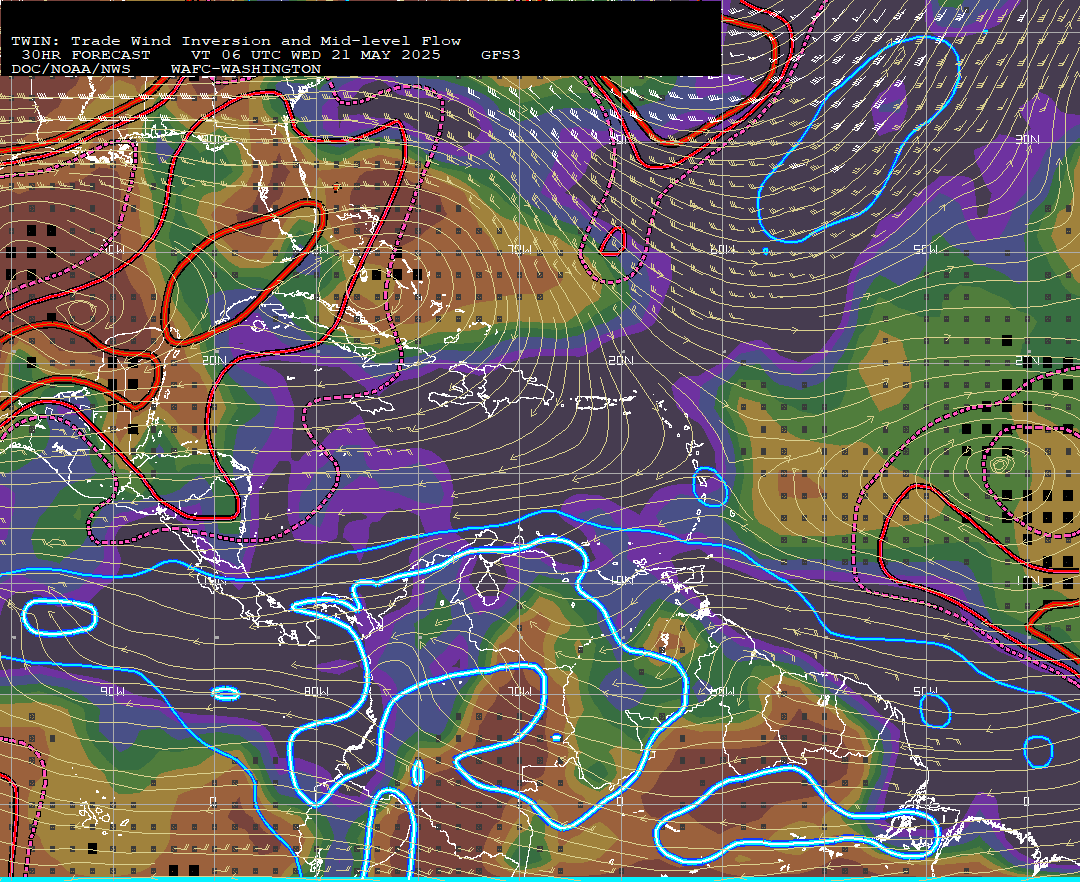Click the '20N' label north of Puerto Rico

[621, 360]
